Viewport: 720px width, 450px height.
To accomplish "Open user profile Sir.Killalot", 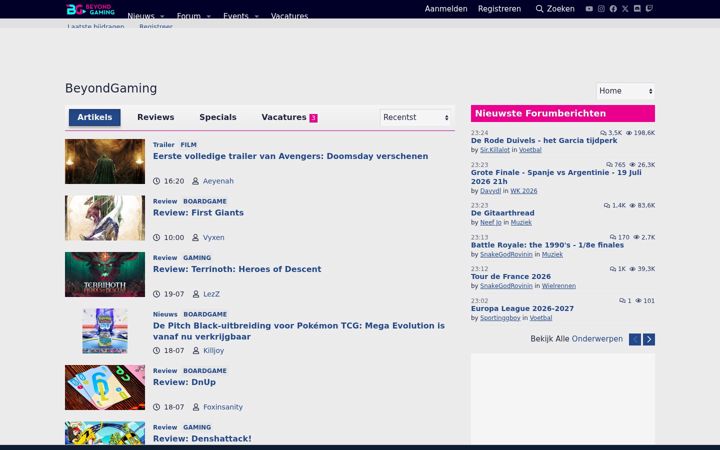I will tap(495, 150).
